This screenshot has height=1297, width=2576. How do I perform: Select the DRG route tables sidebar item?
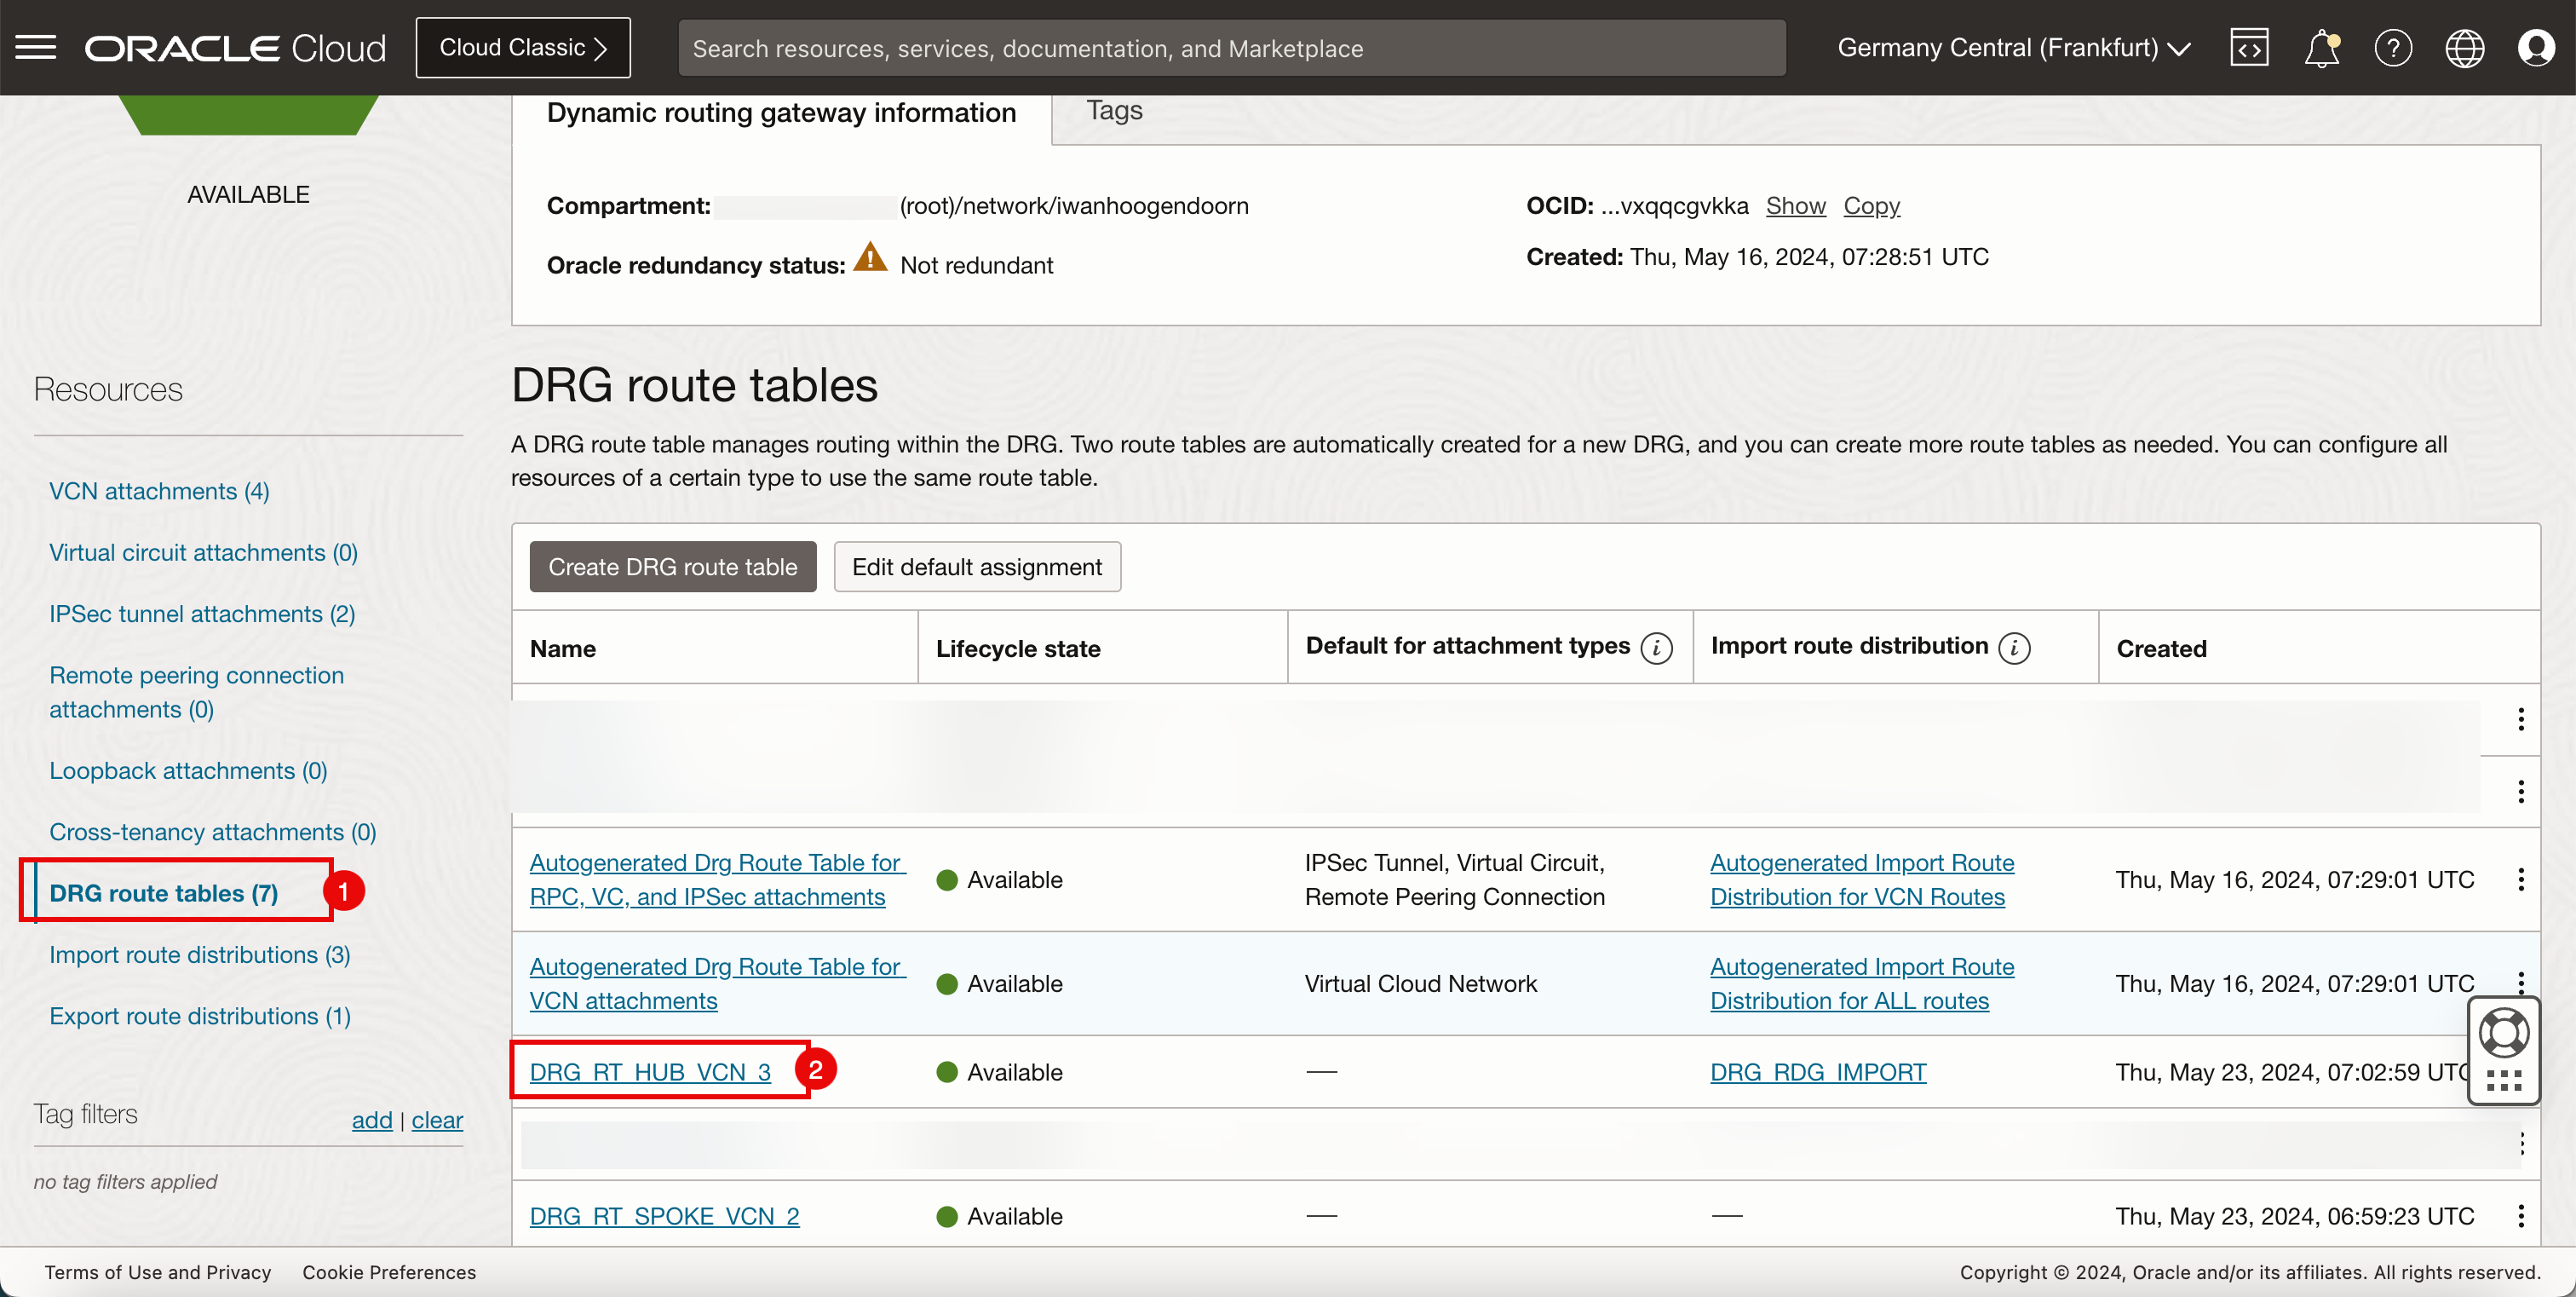(164, 891)
